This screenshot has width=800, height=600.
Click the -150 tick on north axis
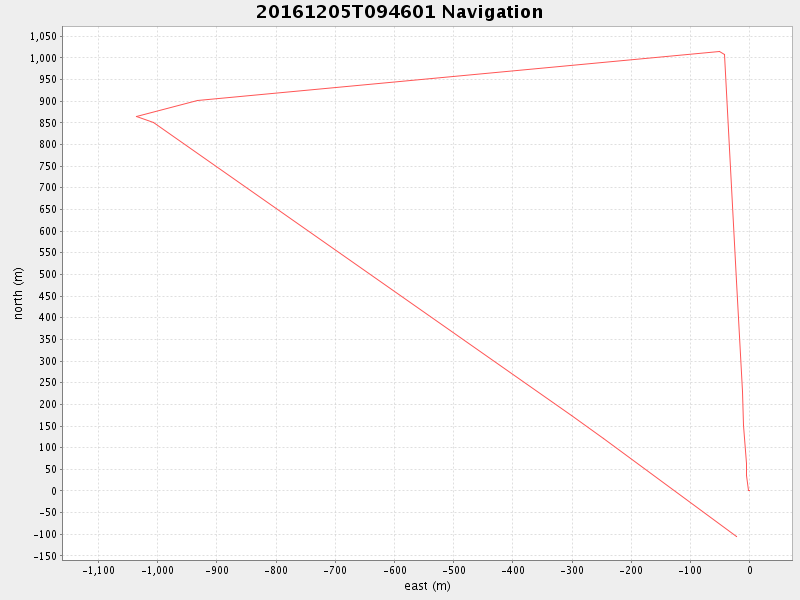pos(43,556)
